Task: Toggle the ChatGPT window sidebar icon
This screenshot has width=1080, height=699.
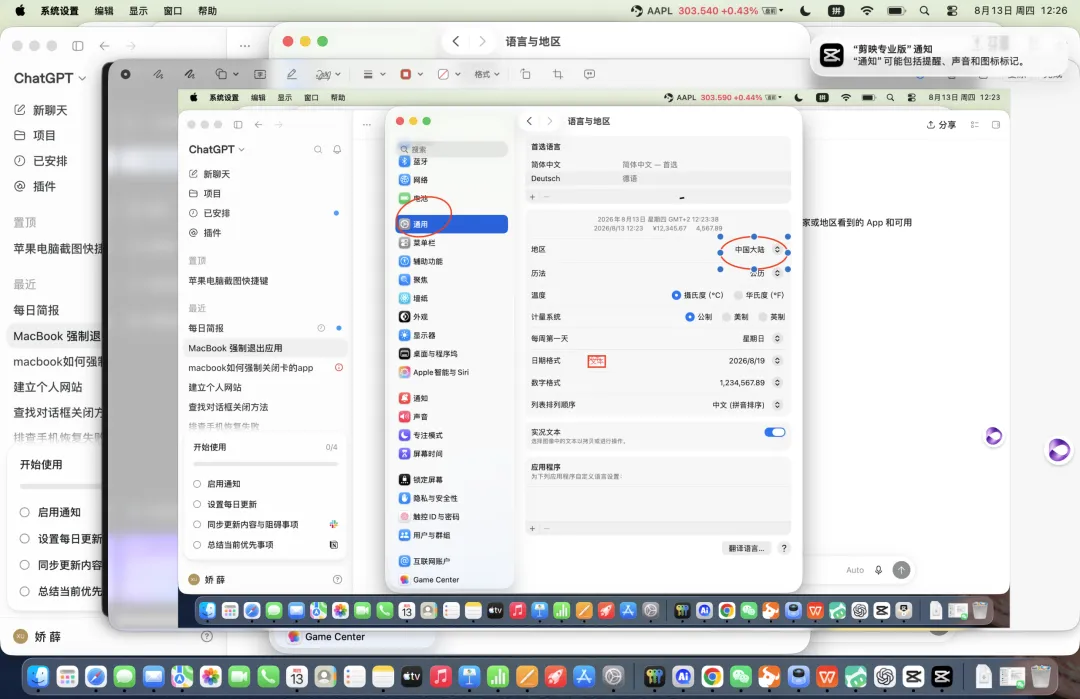Action: 78,45
